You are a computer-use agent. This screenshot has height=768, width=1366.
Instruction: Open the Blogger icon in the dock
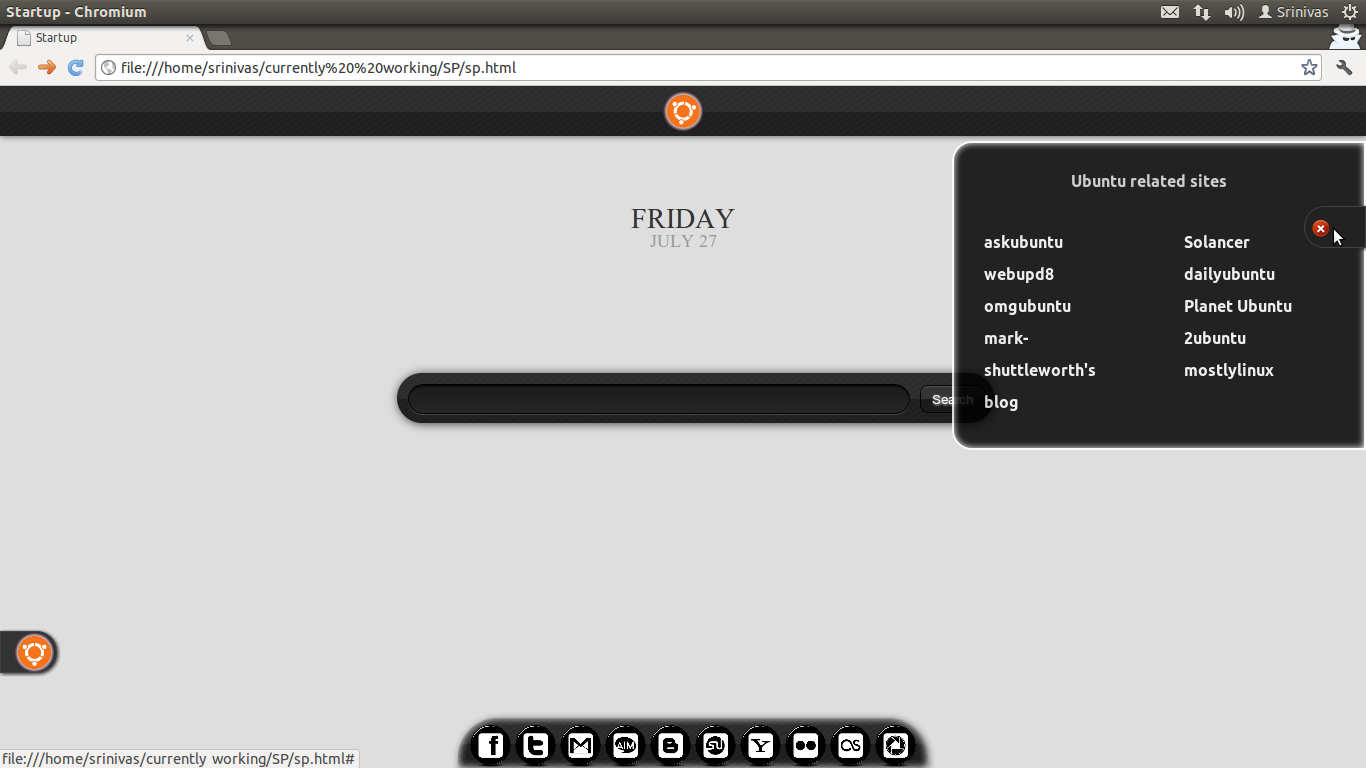pos(670,745)
